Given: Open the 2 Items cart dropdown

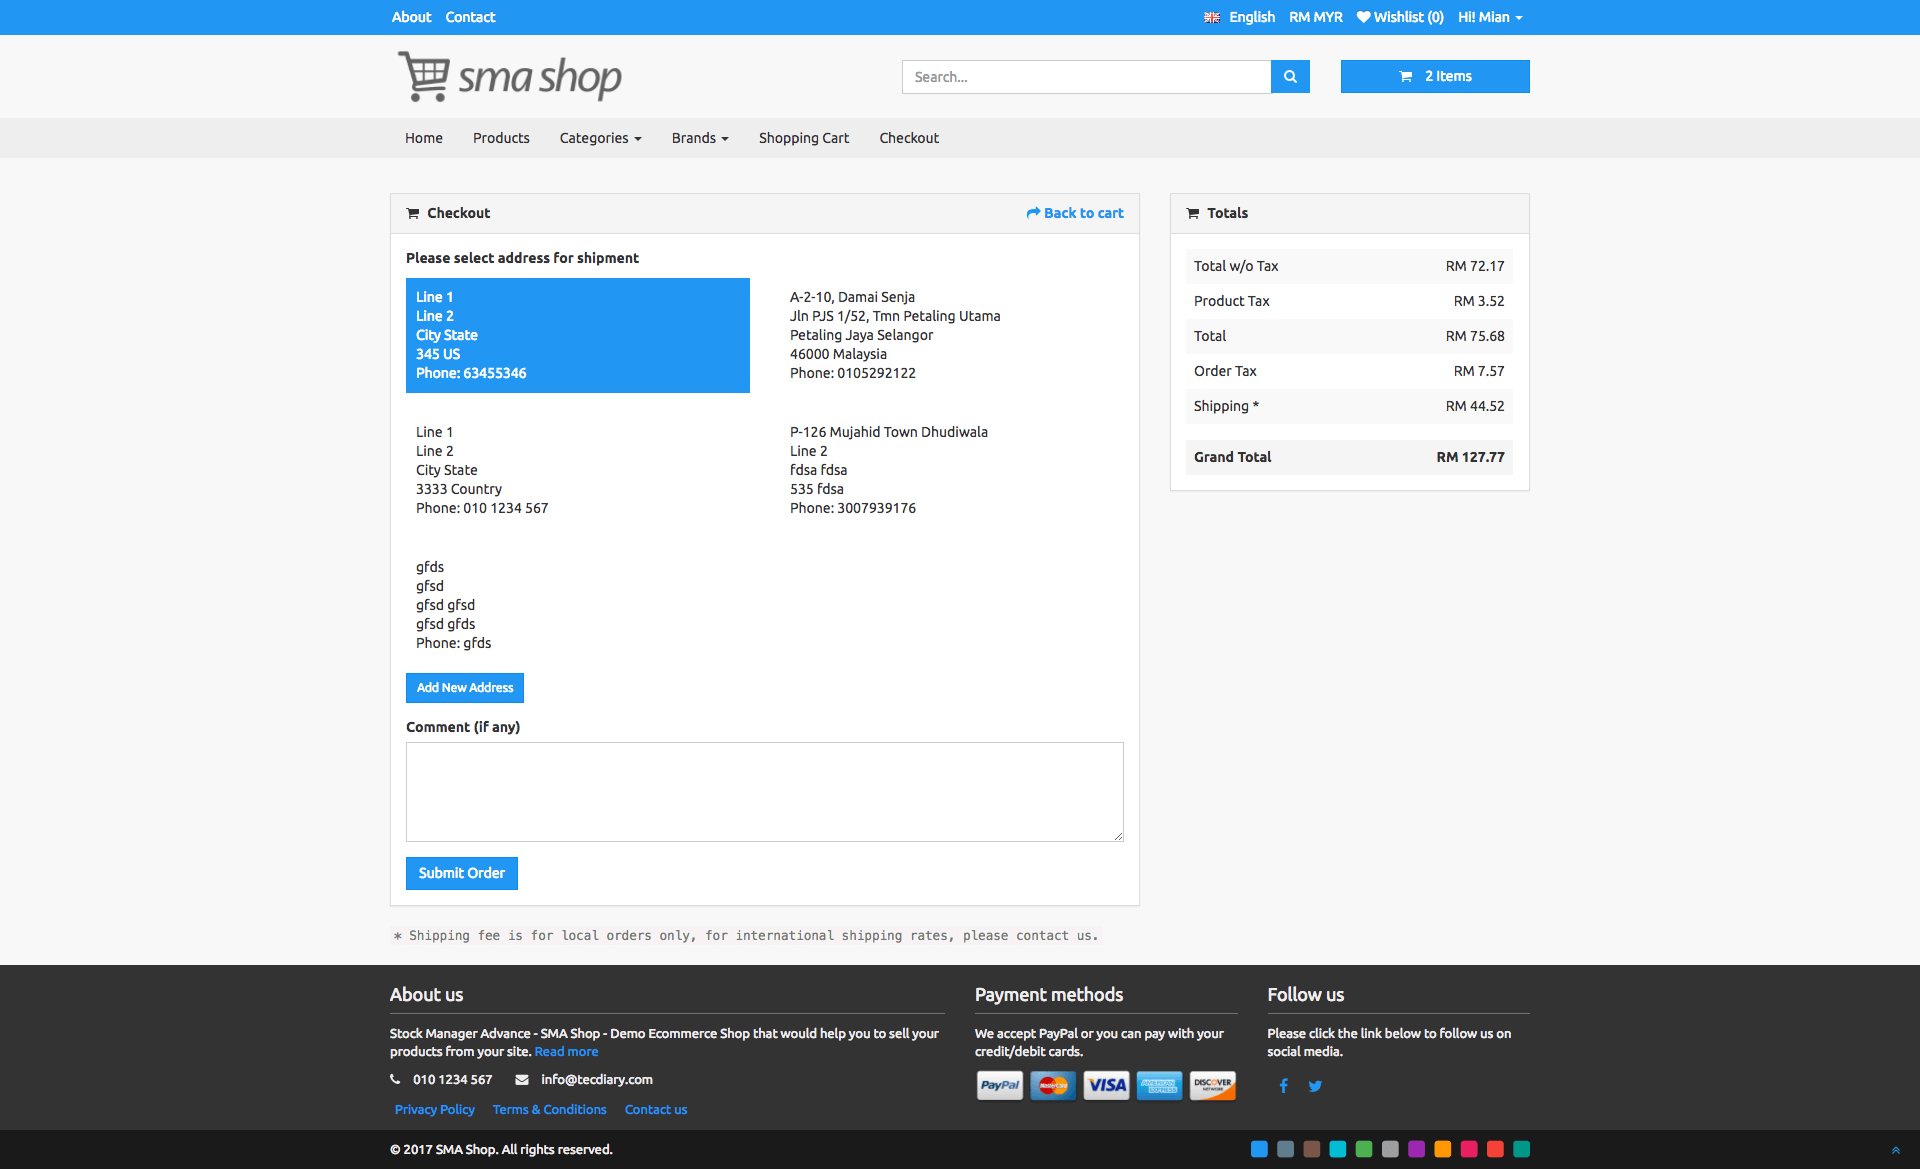Looking at the screenshot, I should click(1435, 77).
